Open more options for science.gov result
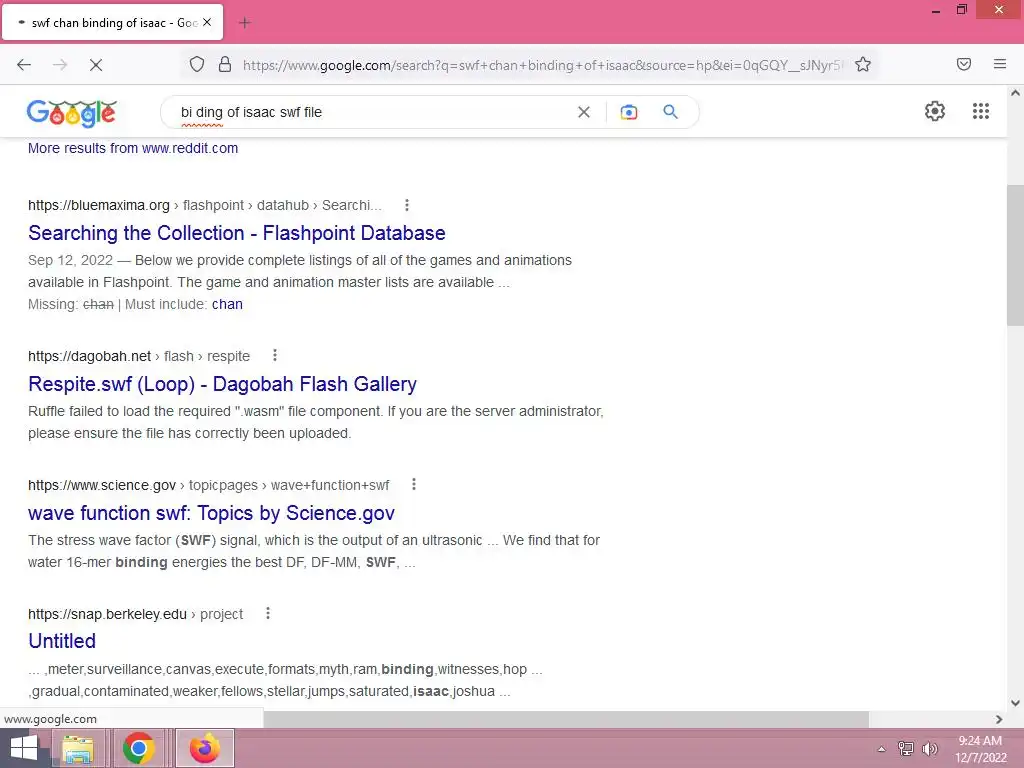The image size is (1024, 768). [x=413, y=485]
